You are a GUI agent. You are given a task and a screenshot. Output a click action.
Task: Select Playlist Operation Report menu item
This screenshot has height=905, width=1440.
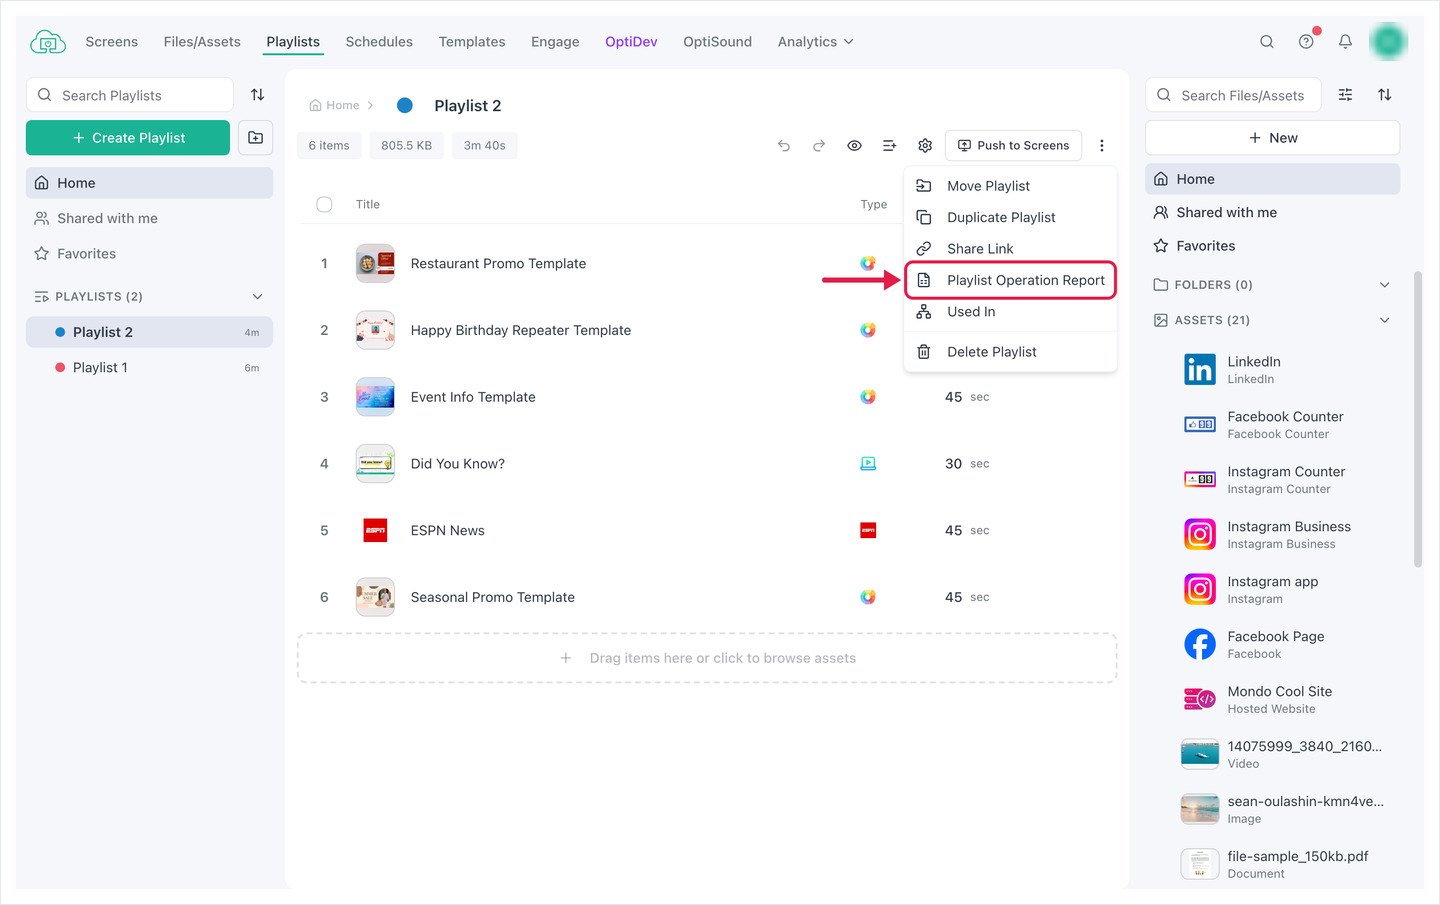pos(1010,281)
